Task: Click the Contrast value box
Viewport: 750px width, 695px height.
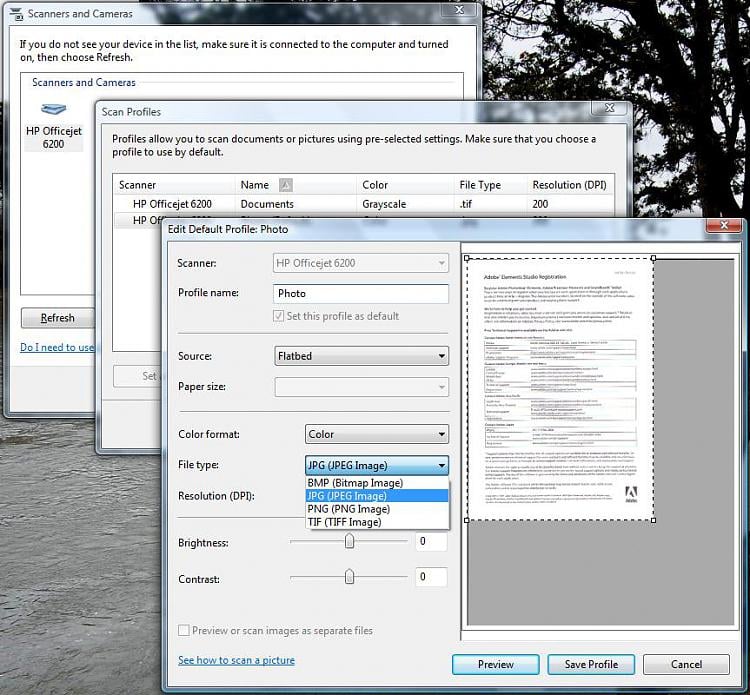Action: [x=431, y=577]
